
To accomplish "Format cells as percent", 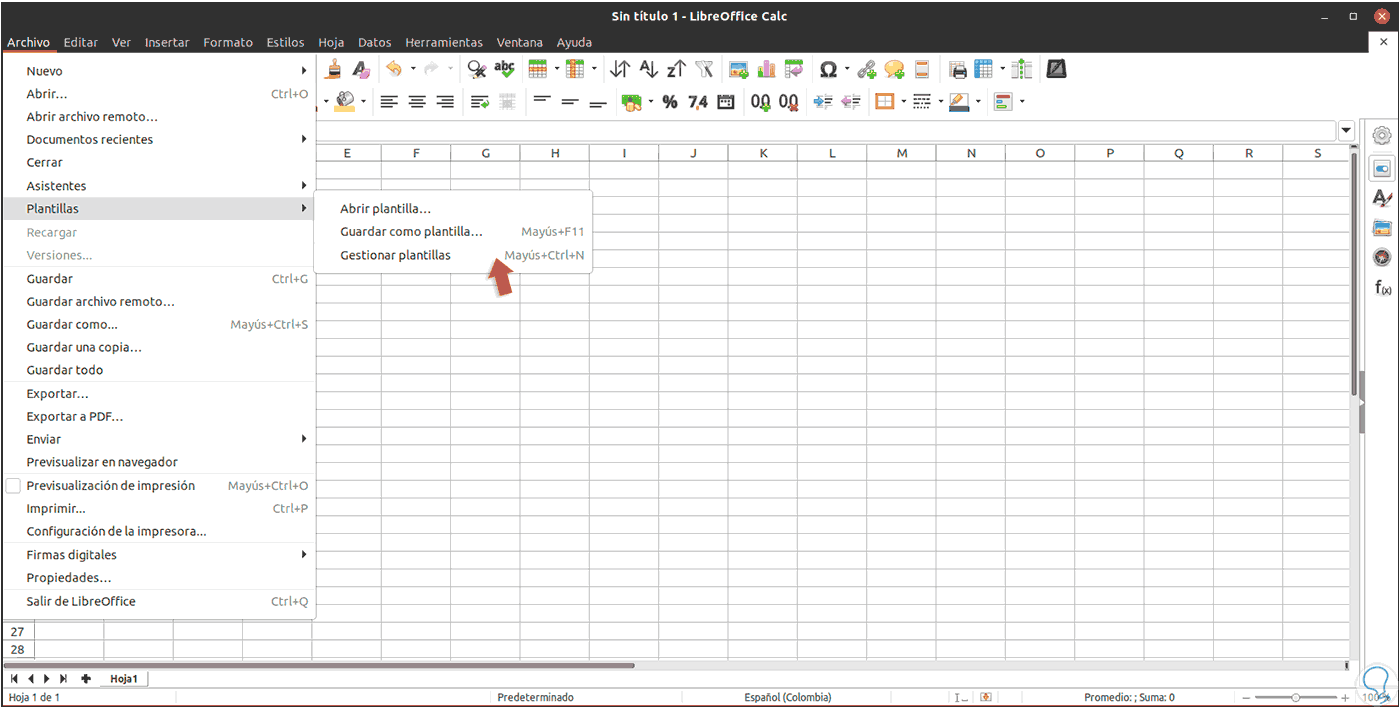I will click(670, 101).
